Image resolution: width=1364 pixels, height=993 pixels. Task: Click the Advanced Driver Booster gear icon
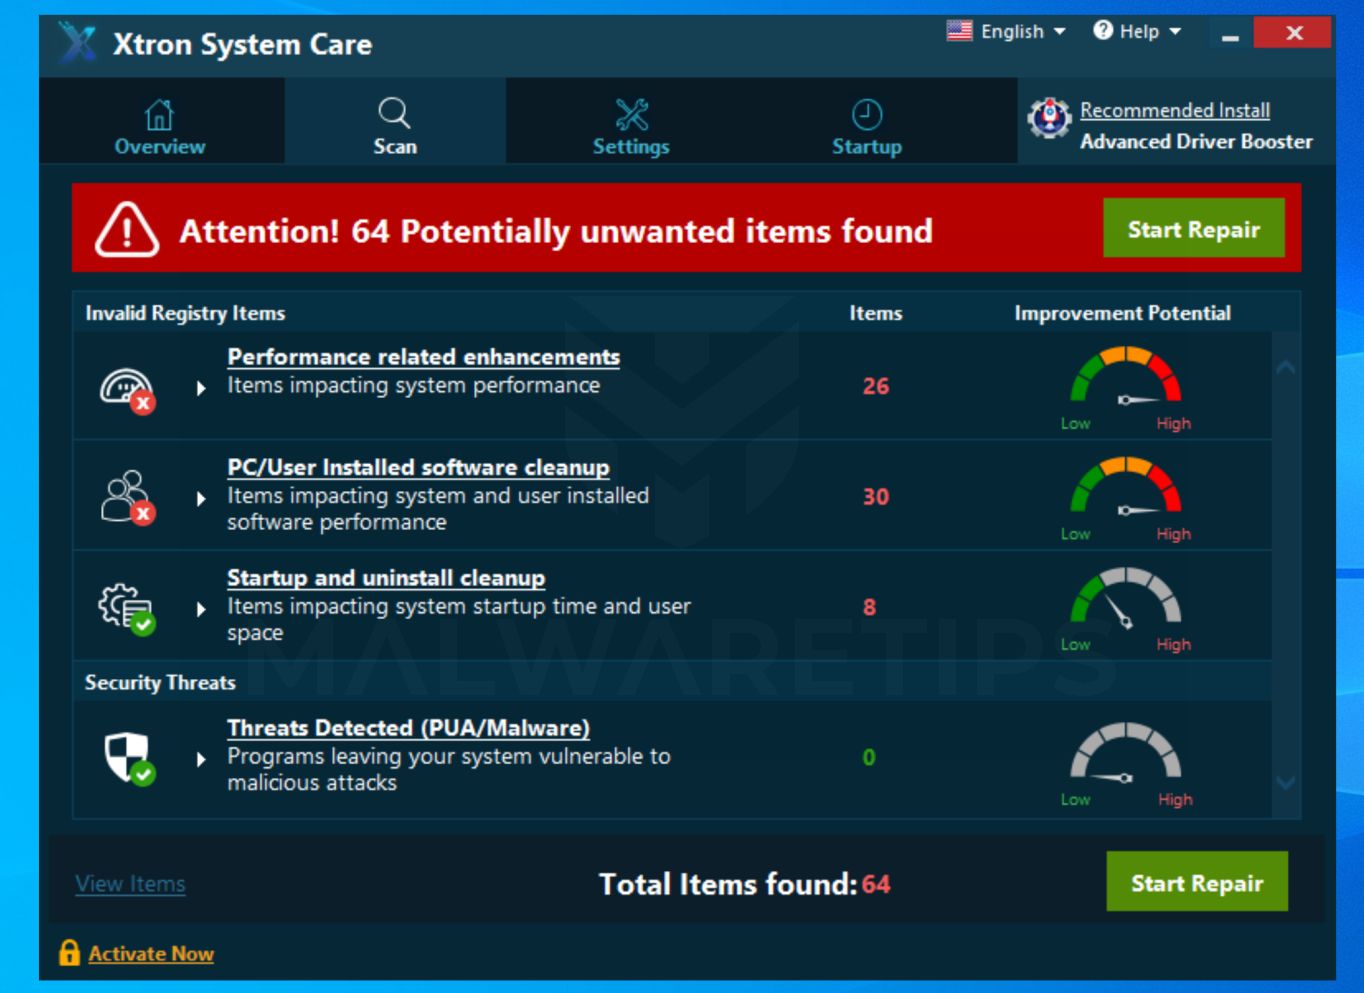point(1049,119)
